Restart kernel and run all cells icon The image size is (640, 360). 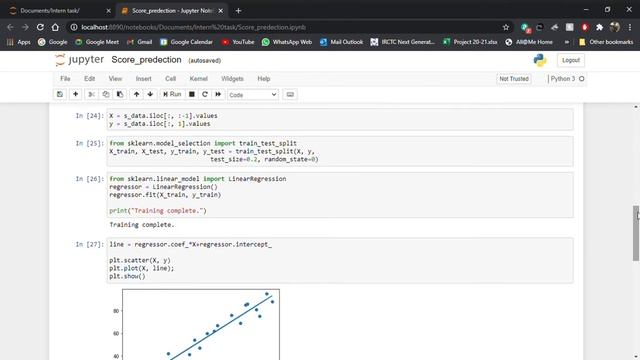tap(218, 94)
